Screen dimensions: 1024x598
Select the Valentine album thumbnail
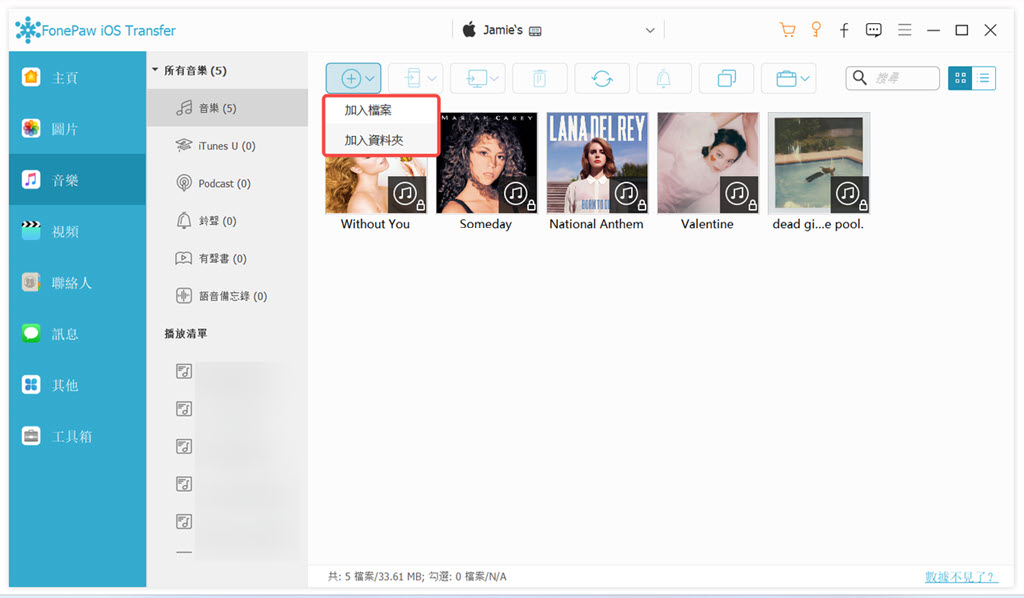pyautogui.click(x=708, y=163)
